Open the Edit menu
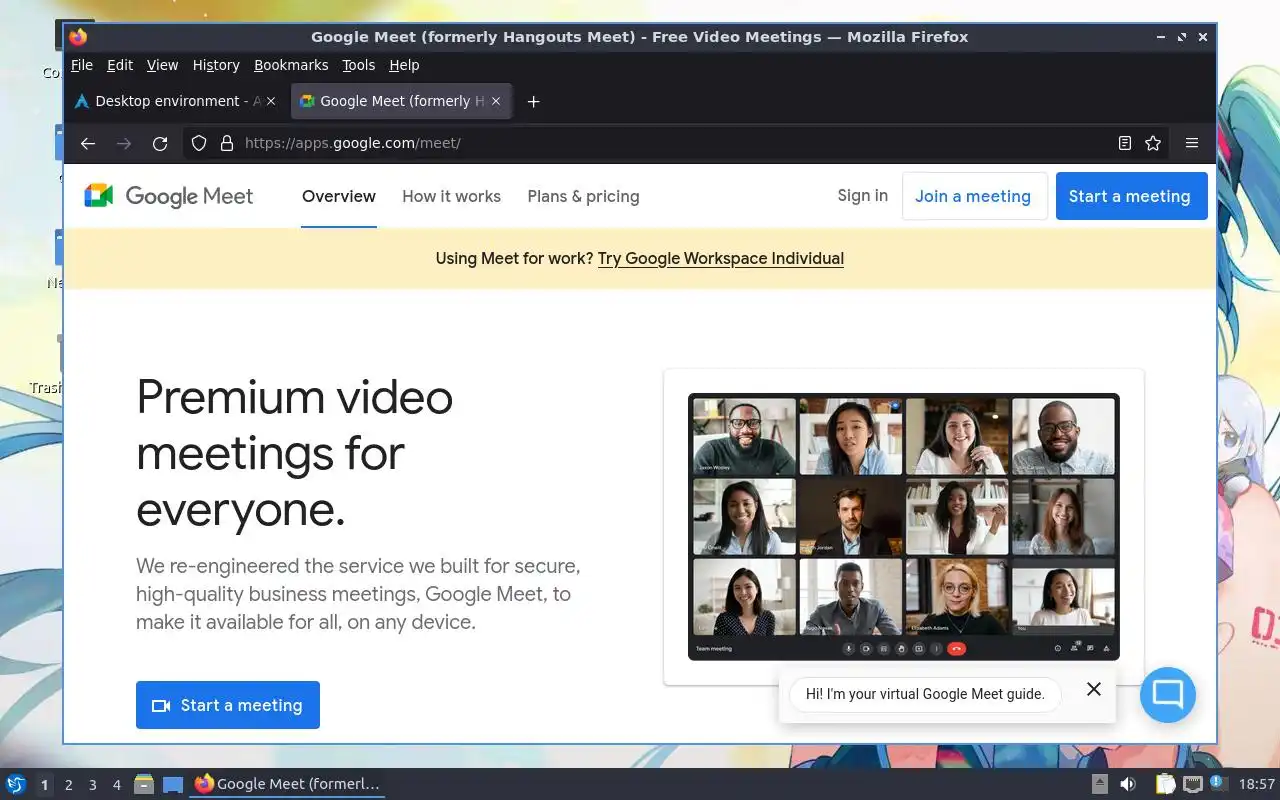The width and height of the screenshot is (1280, 800). 120,65
